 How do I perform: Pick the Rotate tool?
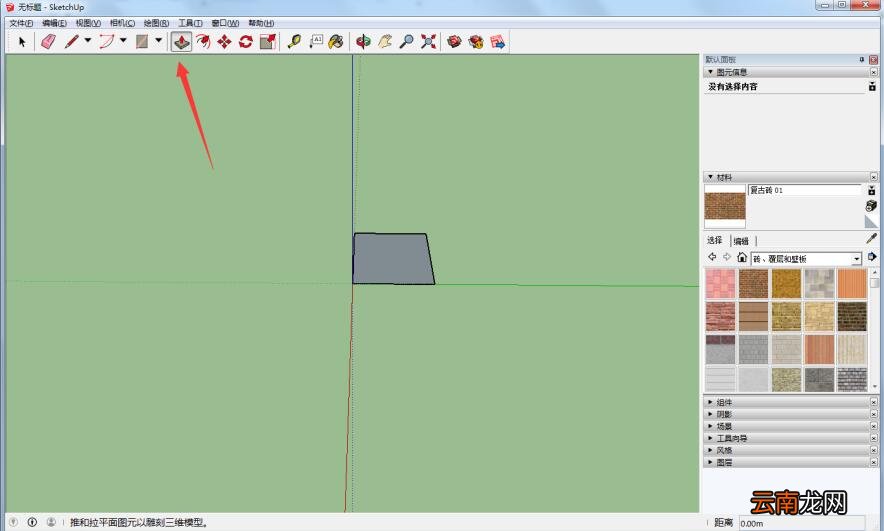[x=246, y=42]
